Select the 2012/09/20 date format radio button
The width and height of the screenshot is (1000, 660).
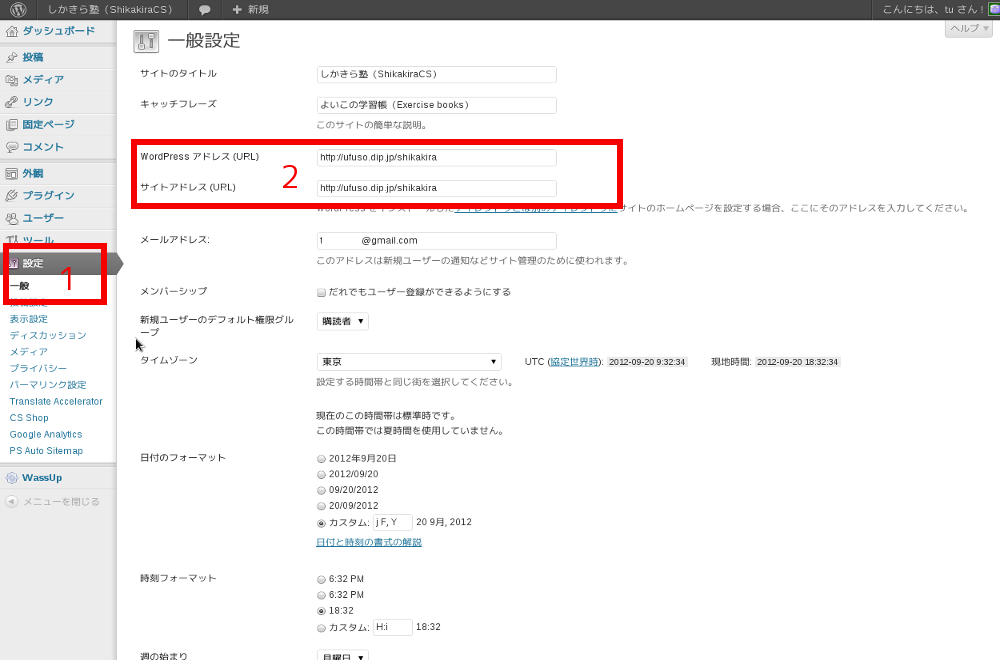pos(321,474)
